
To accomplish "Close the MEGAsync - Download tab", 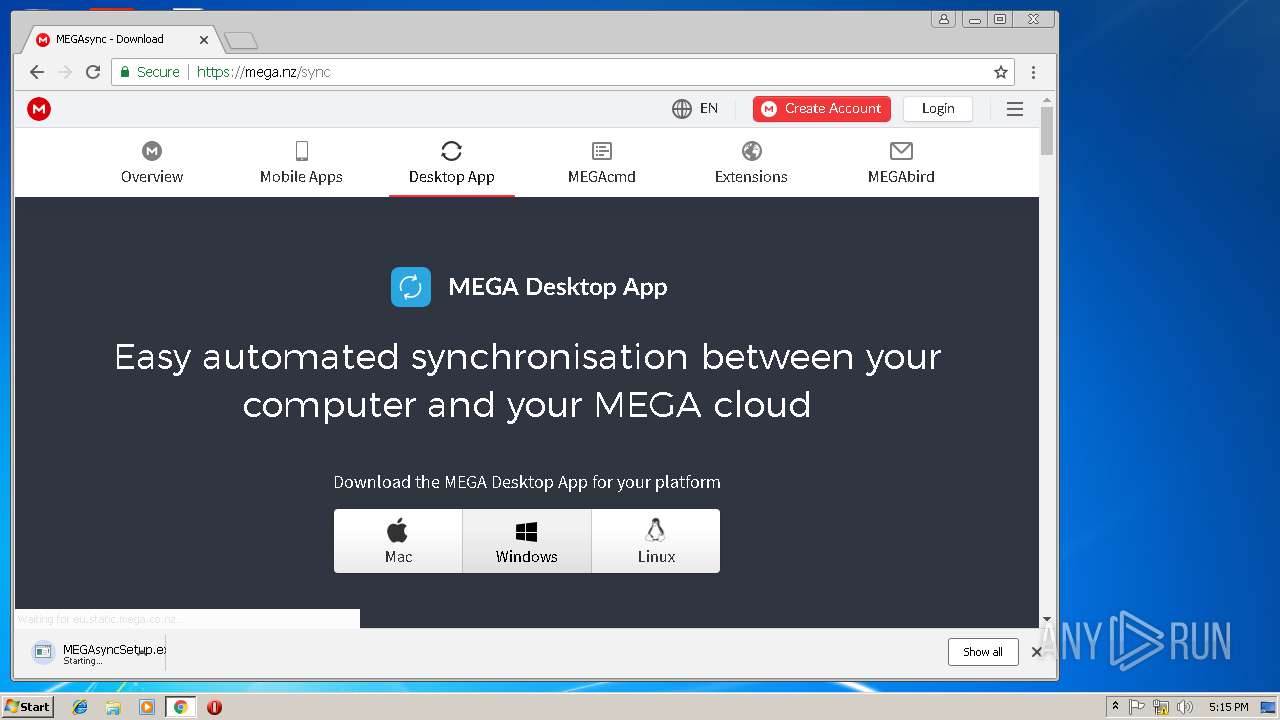I will [x=204, y=40].
